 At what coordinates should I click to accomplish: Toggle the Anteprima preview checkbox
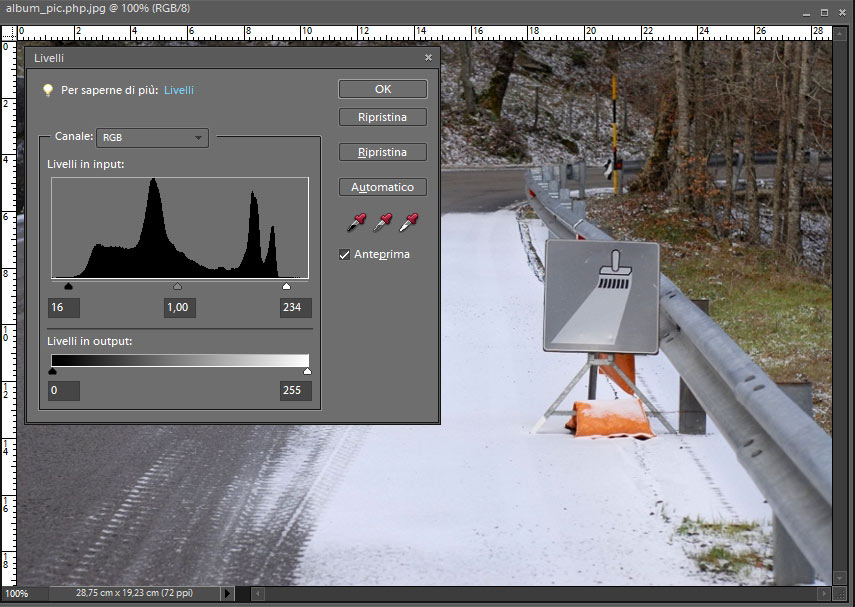(x=345, y=255)
